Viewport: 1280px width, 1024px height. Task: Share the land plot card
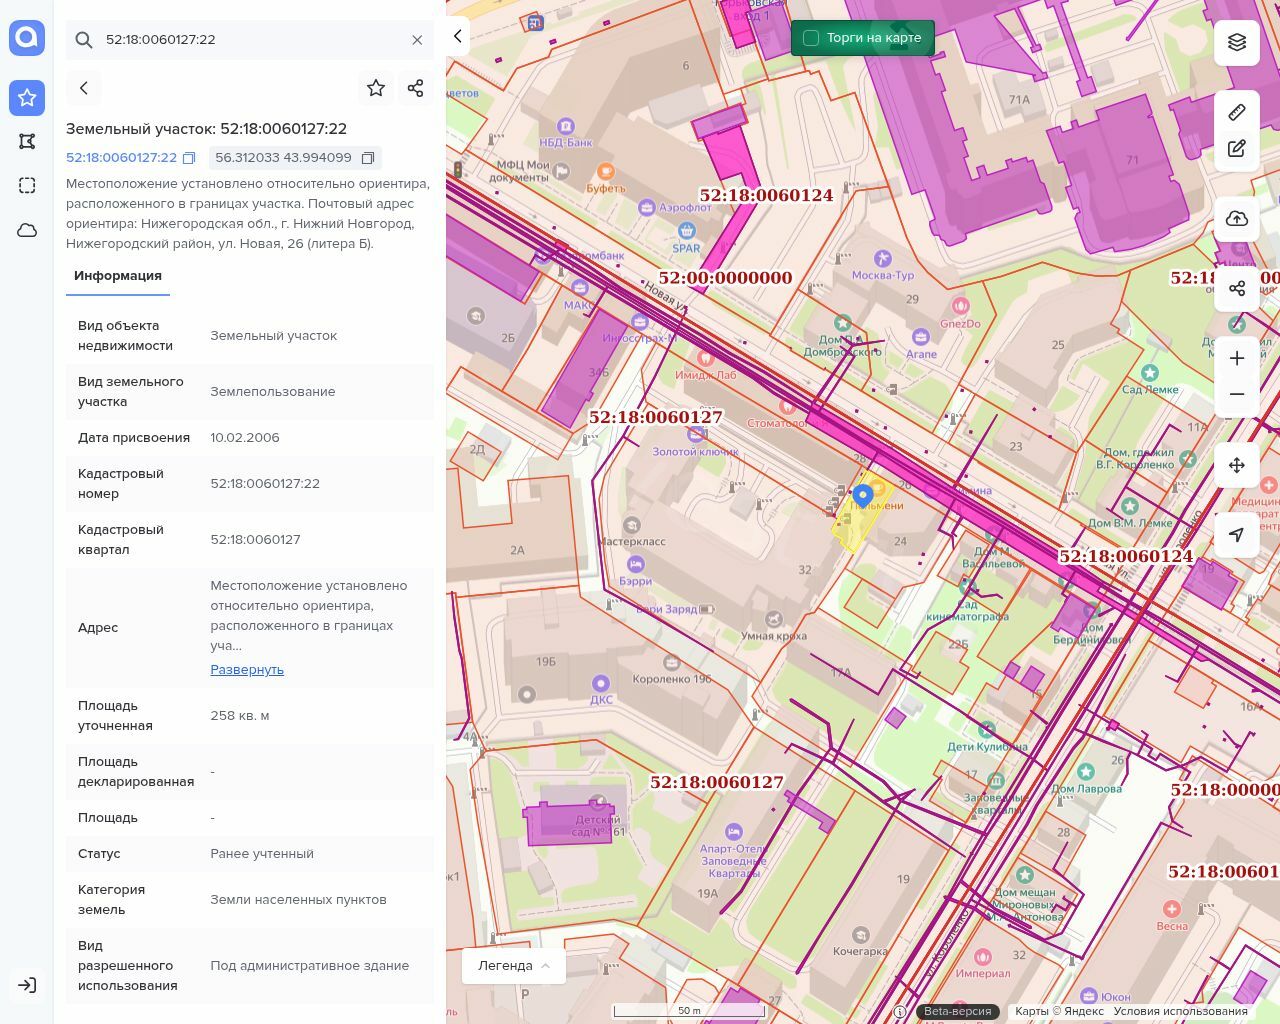pos(416,88)
